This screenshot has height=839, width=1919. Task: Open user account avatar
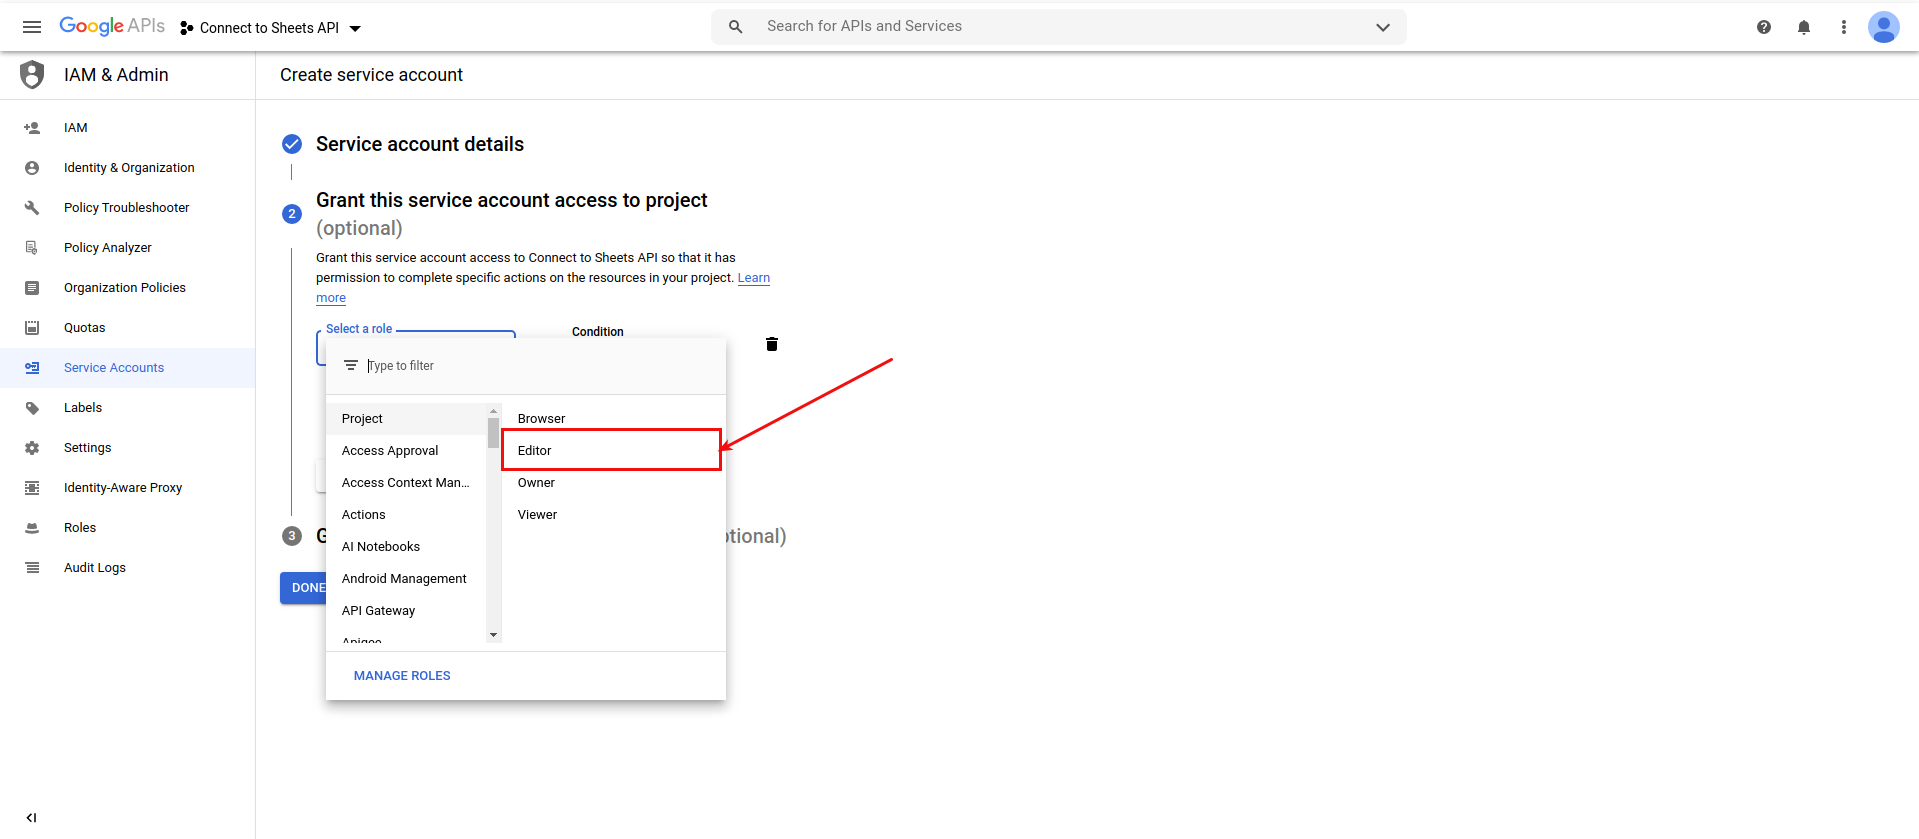pyautogui.click(x=1884, y=27)
